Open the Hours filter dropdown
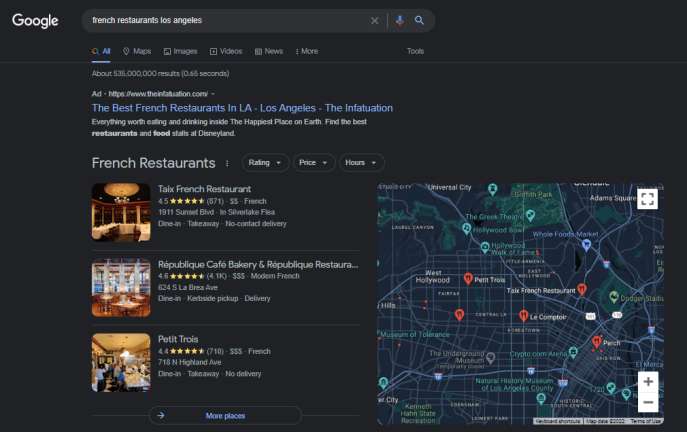This screenshot has height=432, width=687. pyautogui.click(x=361, y=163)
